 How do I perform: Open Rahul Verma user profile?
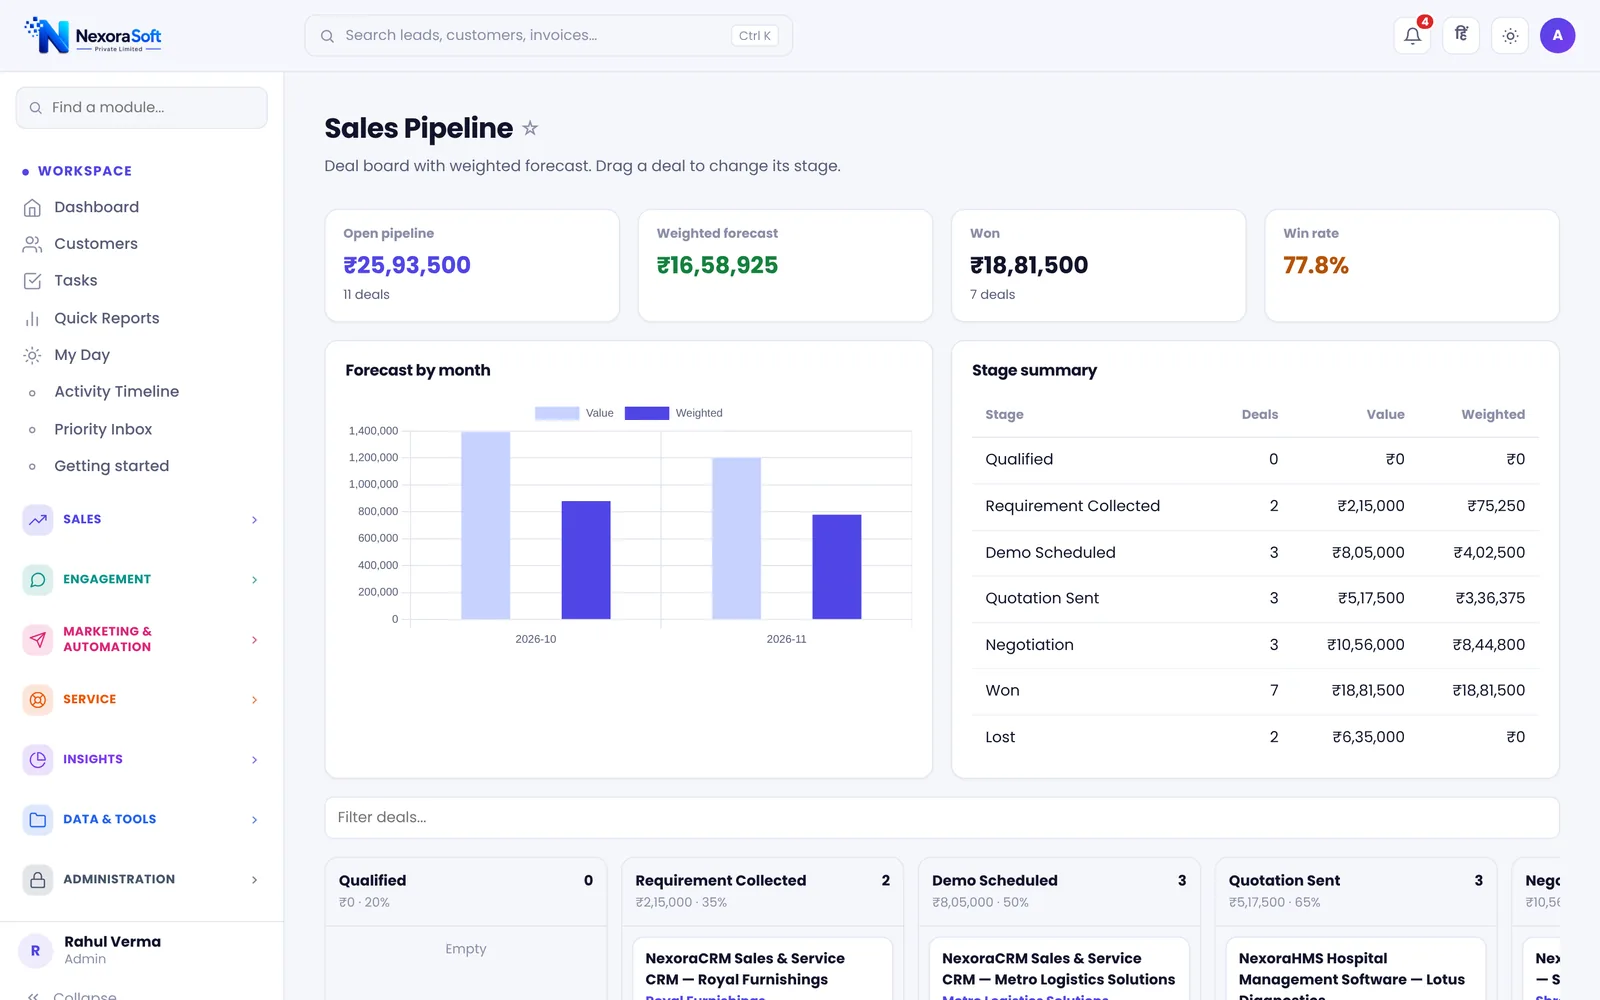click(142, 950)
